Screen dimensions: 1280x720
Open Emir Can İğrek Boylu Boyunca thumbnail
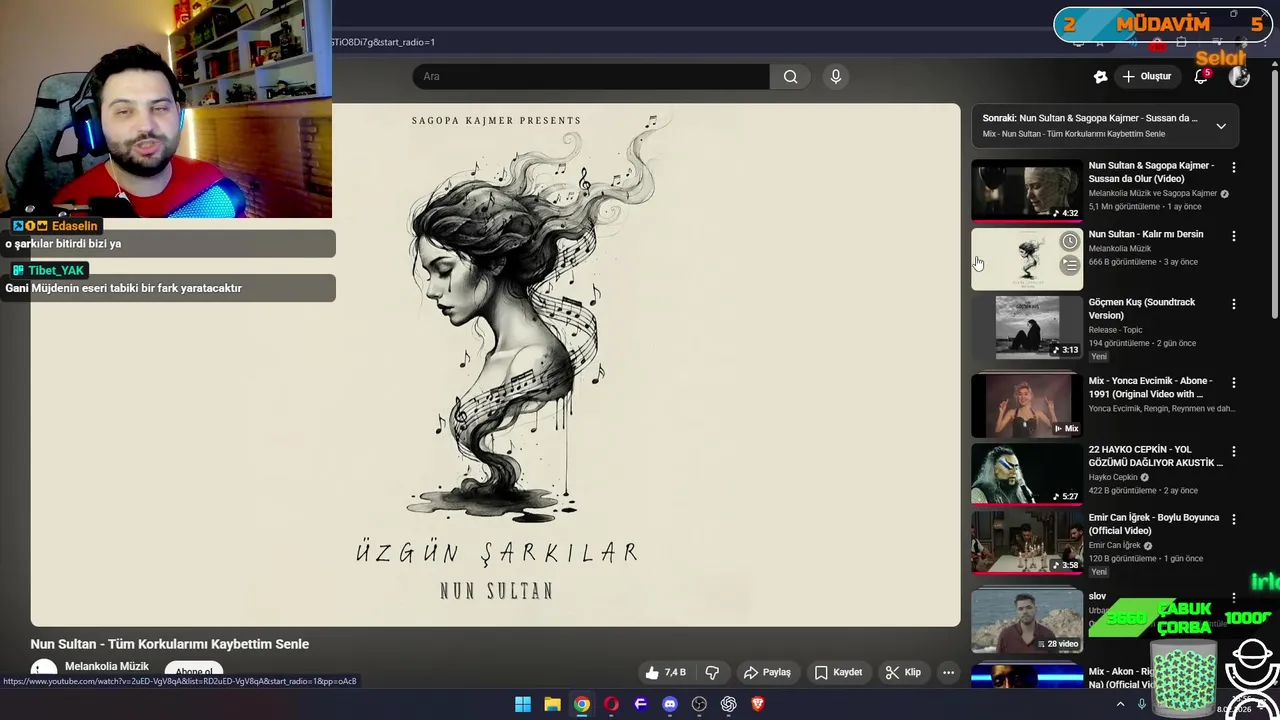tap(1027, 542)
